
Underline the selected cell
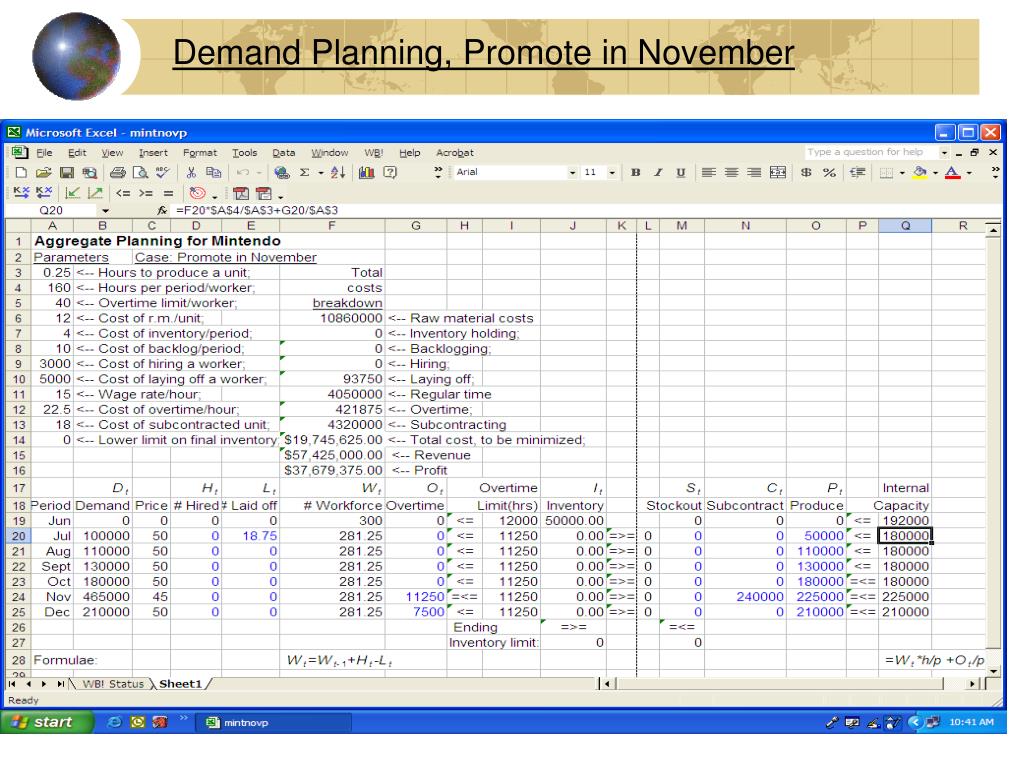click(680, 172)
